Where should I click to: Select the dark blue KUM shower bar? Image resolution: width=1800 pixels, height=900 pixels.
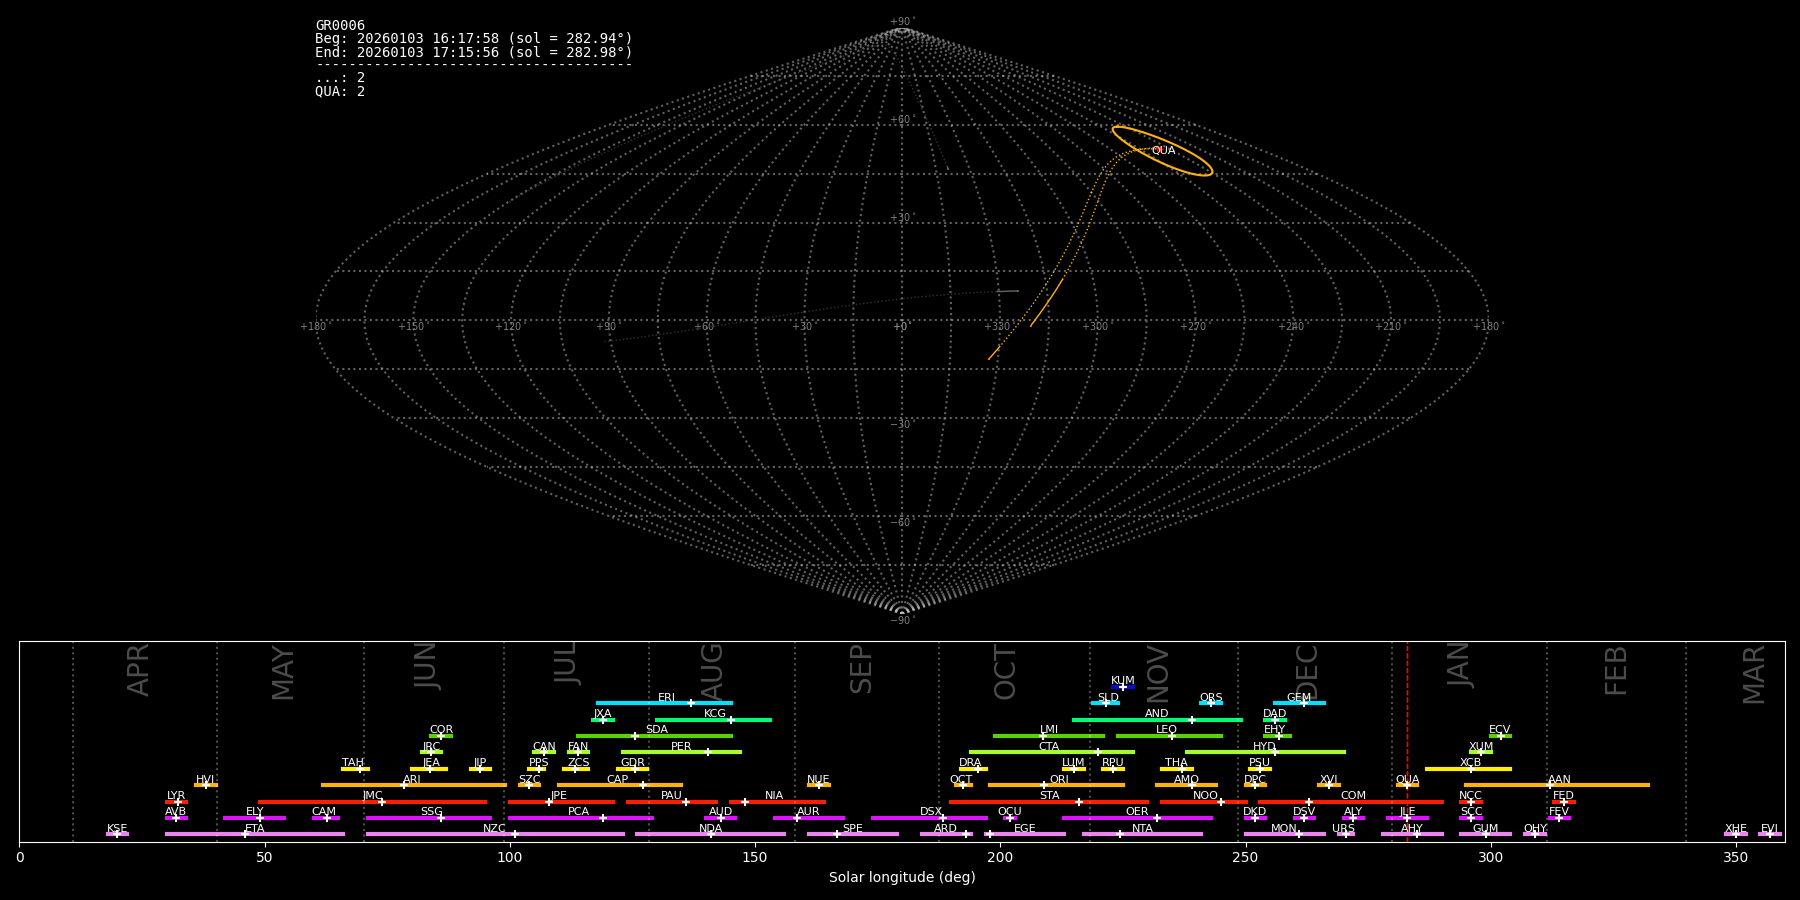click(x=1123, y=687)
